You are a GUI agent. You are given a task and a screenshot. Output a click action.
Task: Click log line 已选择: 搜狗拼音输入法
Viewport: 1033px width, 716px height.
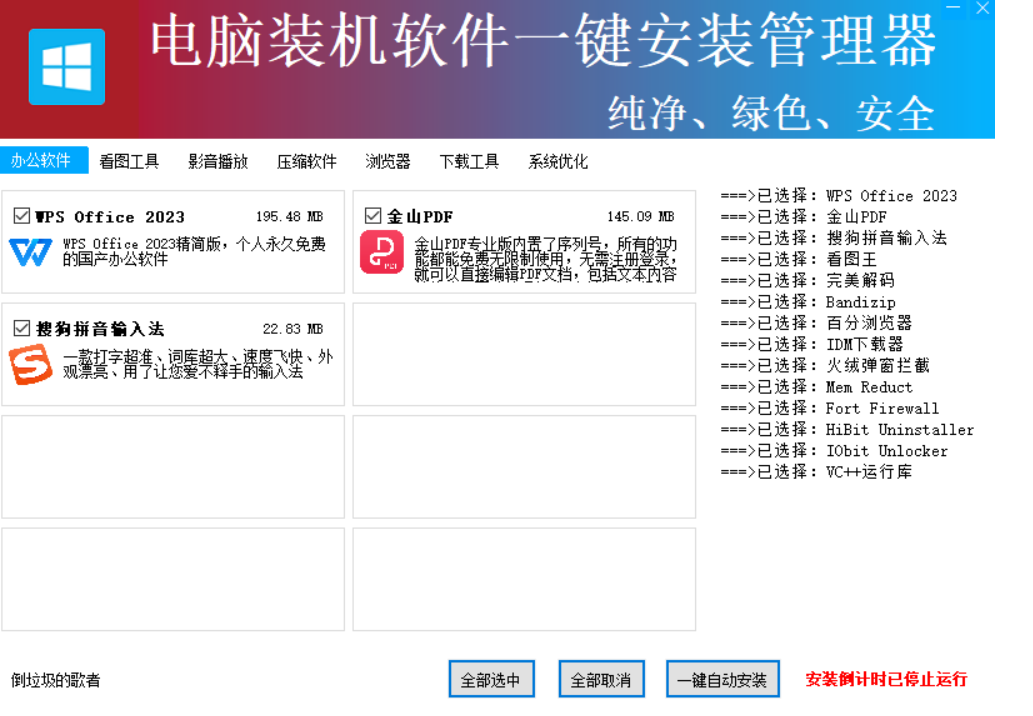tap(833, 238)
